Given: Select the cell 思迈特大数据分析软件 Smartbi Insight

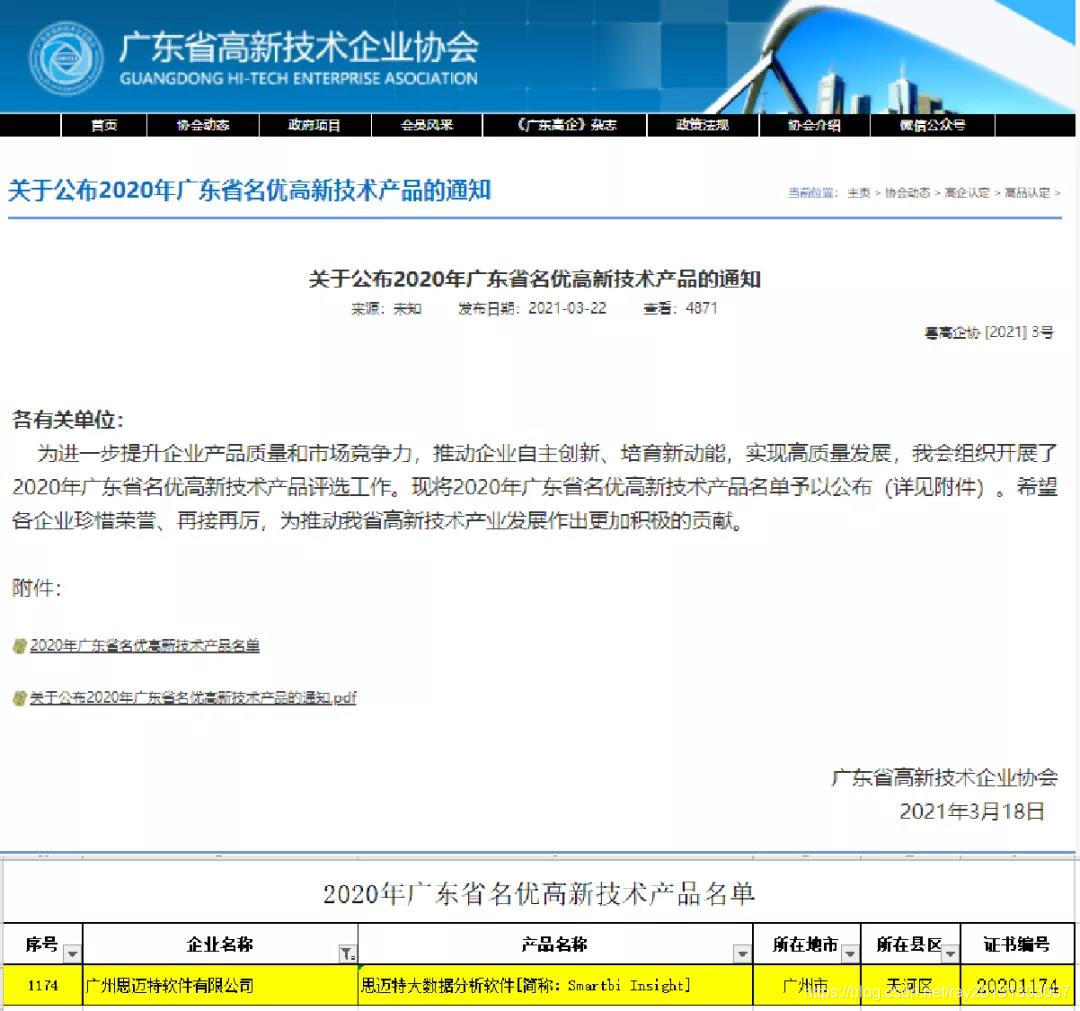Looking at the screenshot, I should click(555, 986).
